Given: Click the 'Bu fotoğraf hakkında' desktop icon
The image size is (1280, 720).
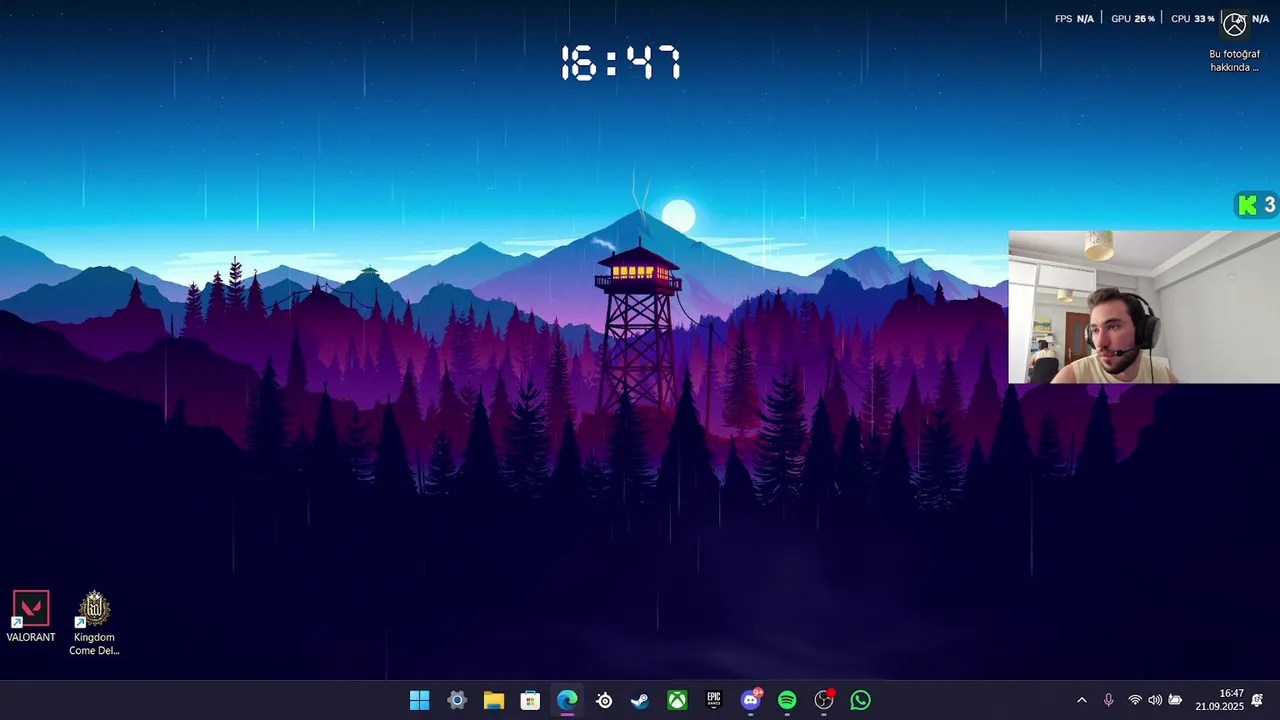Looking at the screenshot, I should [x=1235, y=41].
